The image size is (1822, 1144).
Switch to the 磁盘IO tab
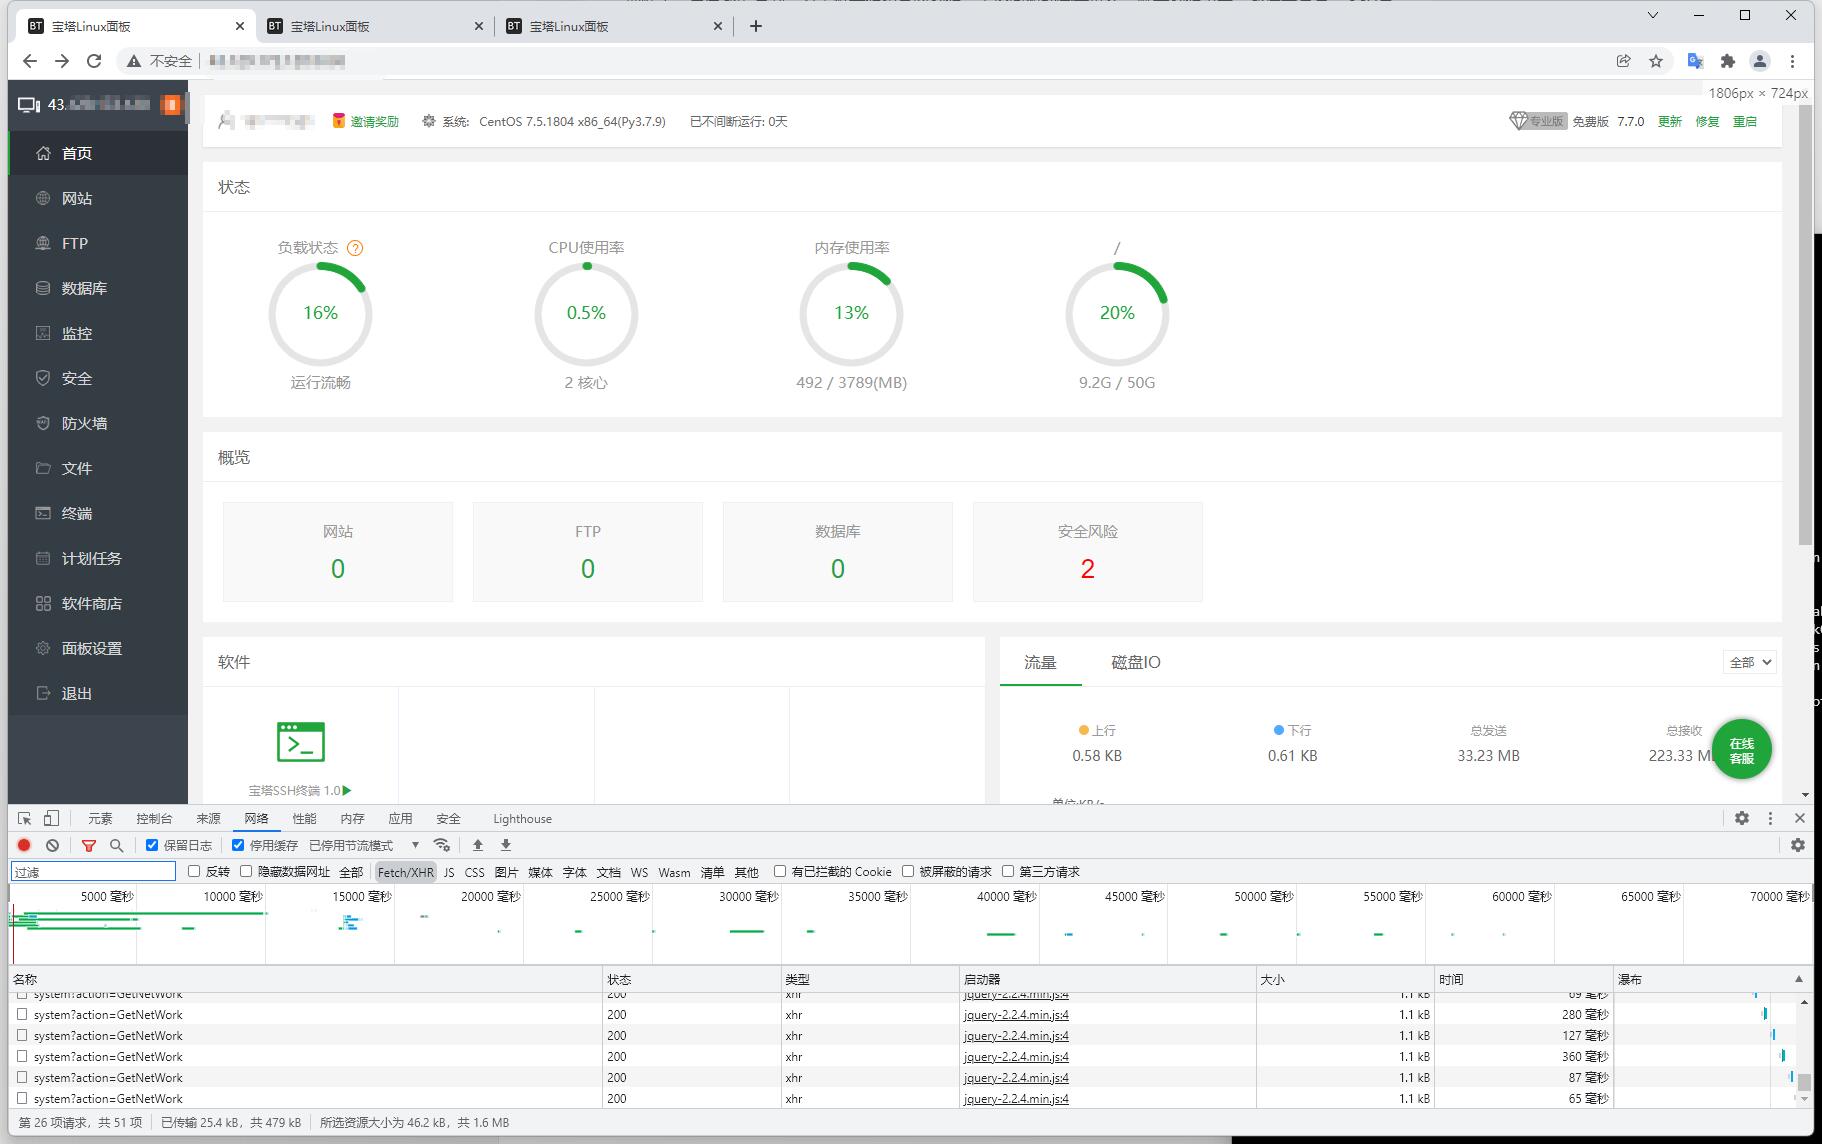click(1136, 662)
